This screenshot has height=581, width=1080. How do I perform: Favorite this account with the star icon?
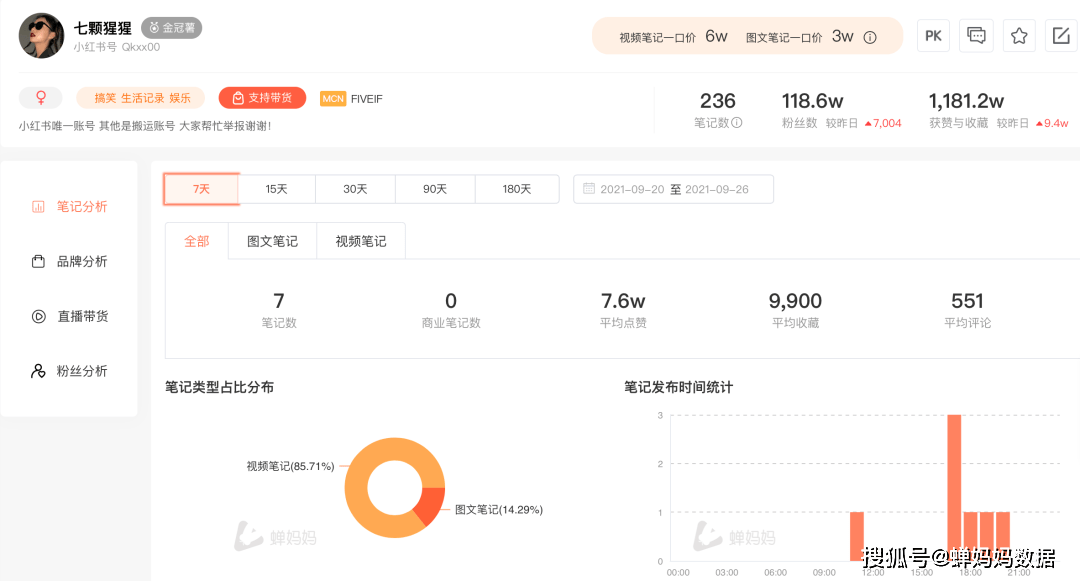pyautogui.click(x=1019, y=36)
